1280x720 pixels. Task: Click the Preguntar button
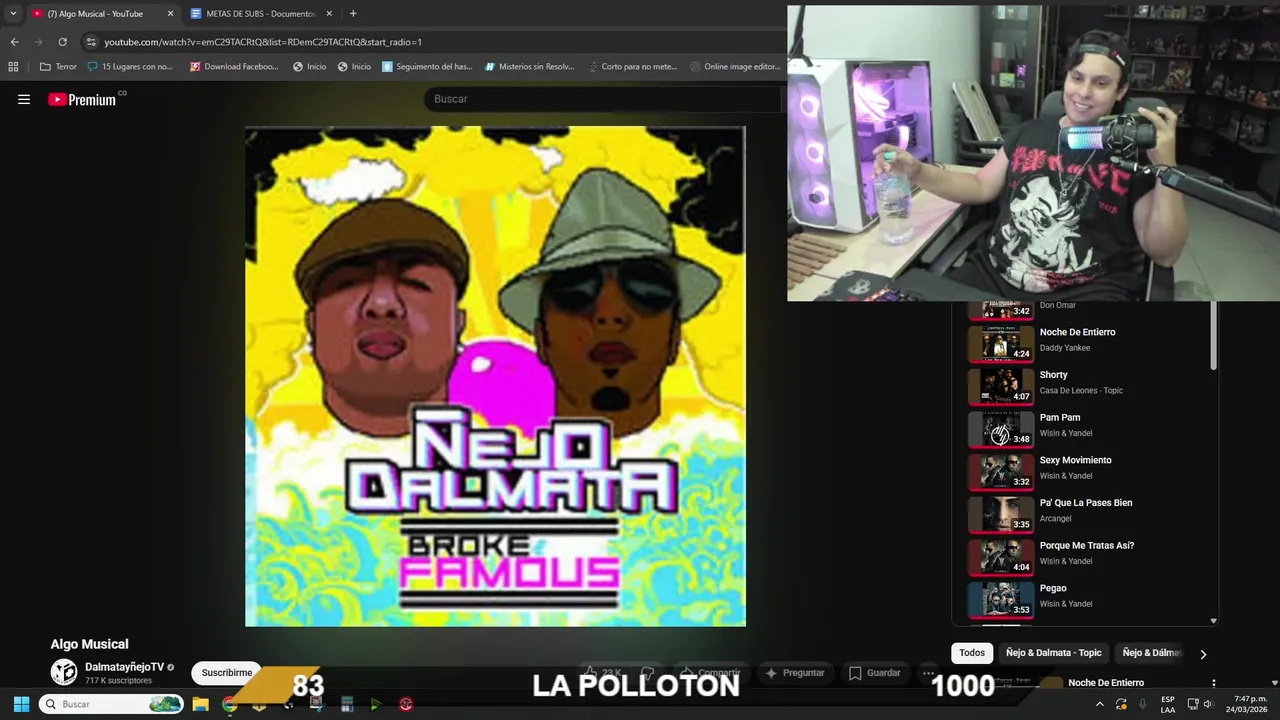(x=795, y=673)
